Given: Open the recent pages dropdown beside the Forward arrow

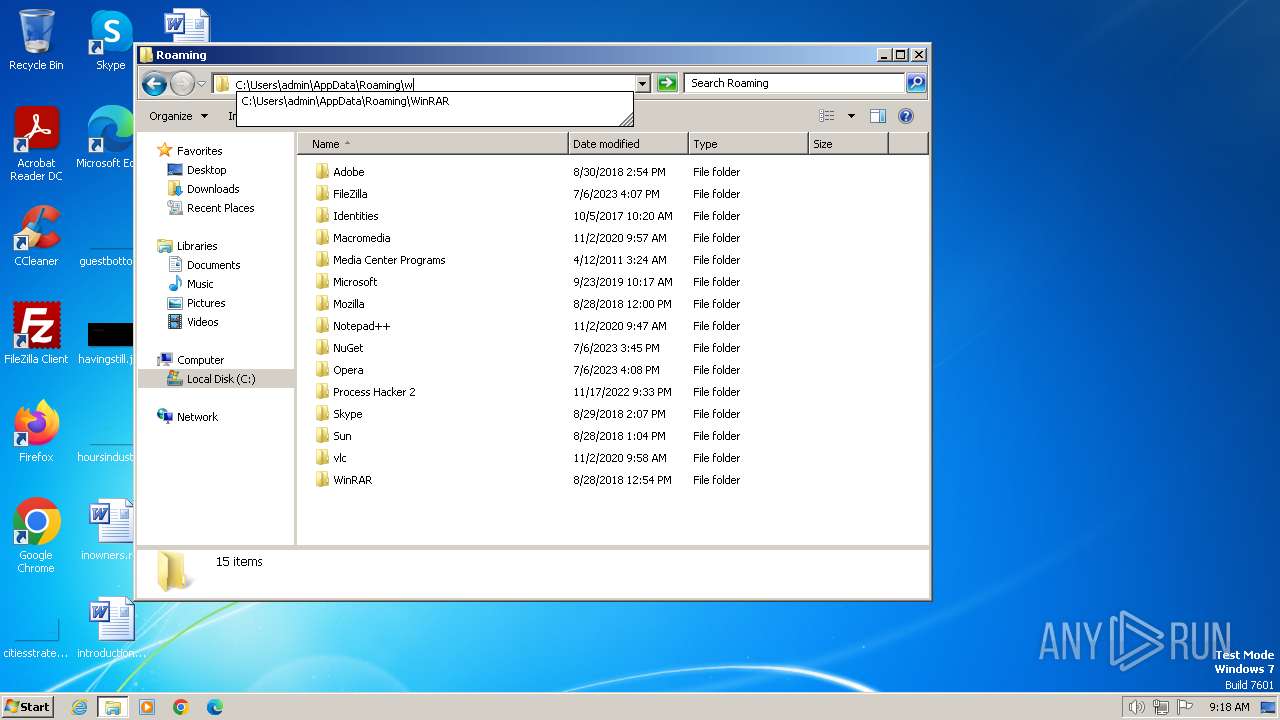Looking at the screenshot, I should pos(202,84).
